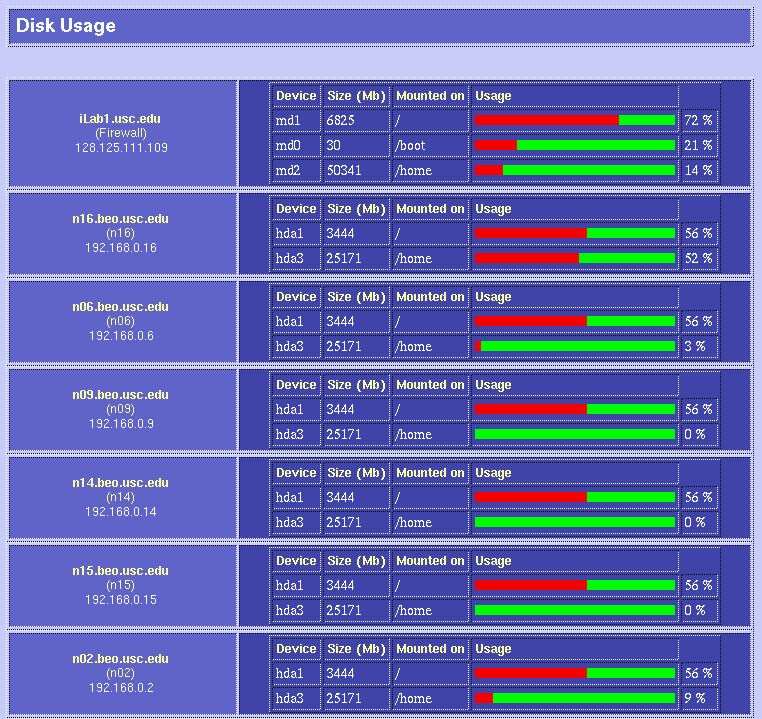Image resolution: width=762 pixels, height=719 pixels.
Task: Open the n06.beo.usc.edu host entry
Action: point(120,307)
